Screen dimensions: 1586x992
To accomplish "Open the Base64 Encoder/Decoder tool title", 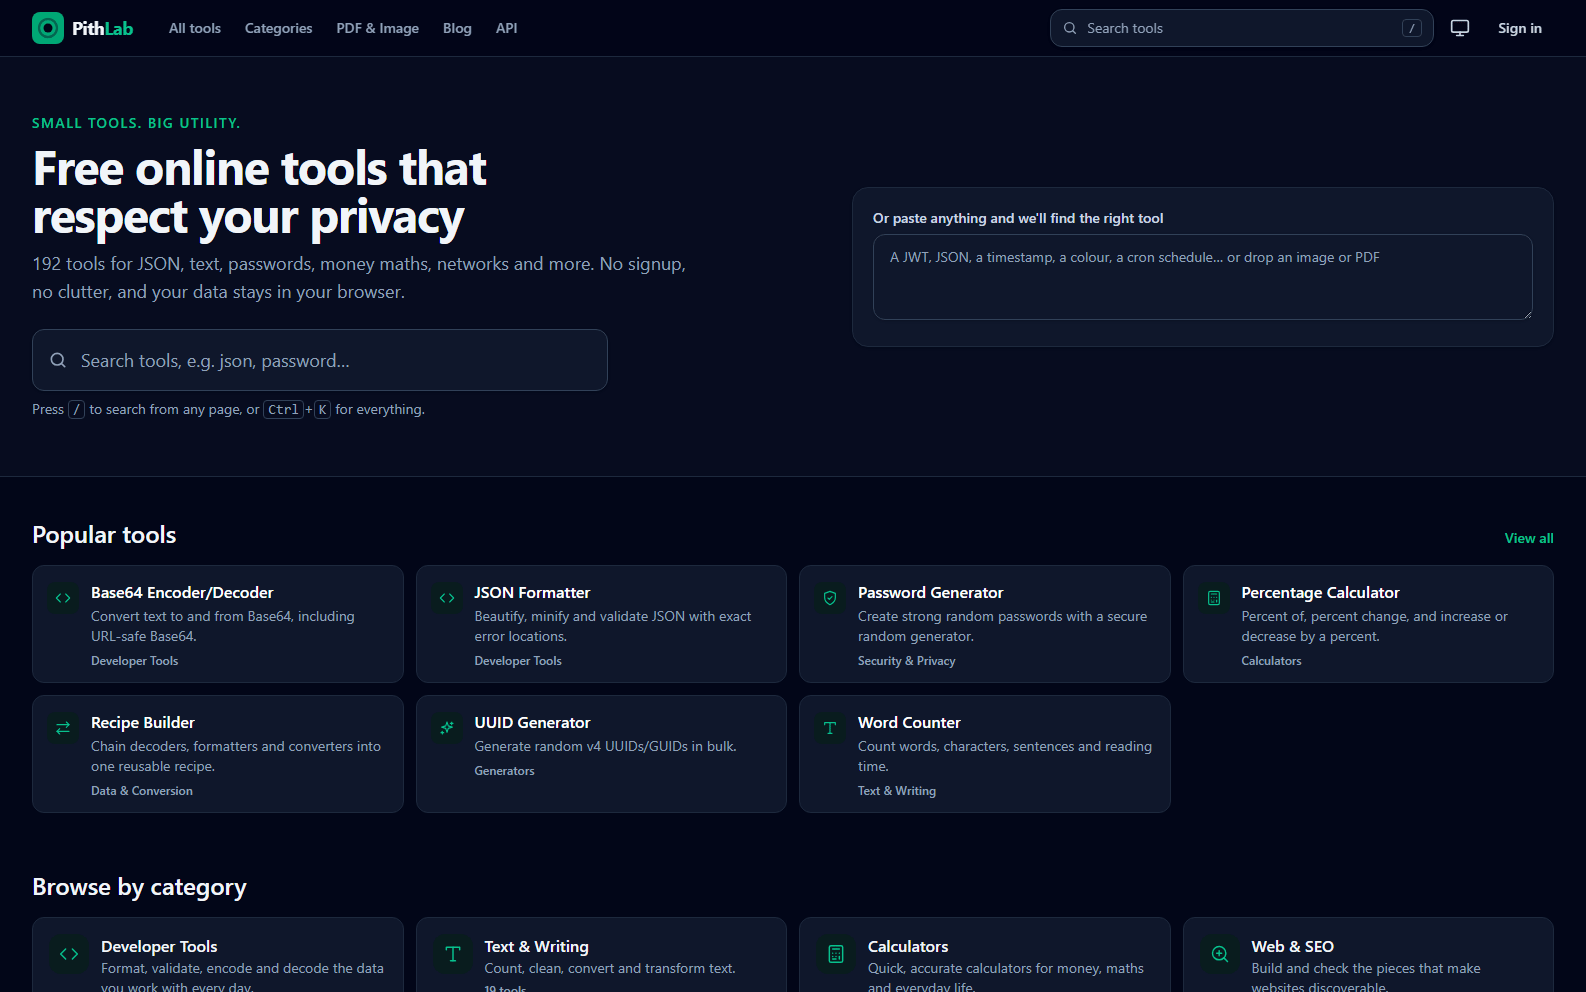I will click(x=182, y=593).
